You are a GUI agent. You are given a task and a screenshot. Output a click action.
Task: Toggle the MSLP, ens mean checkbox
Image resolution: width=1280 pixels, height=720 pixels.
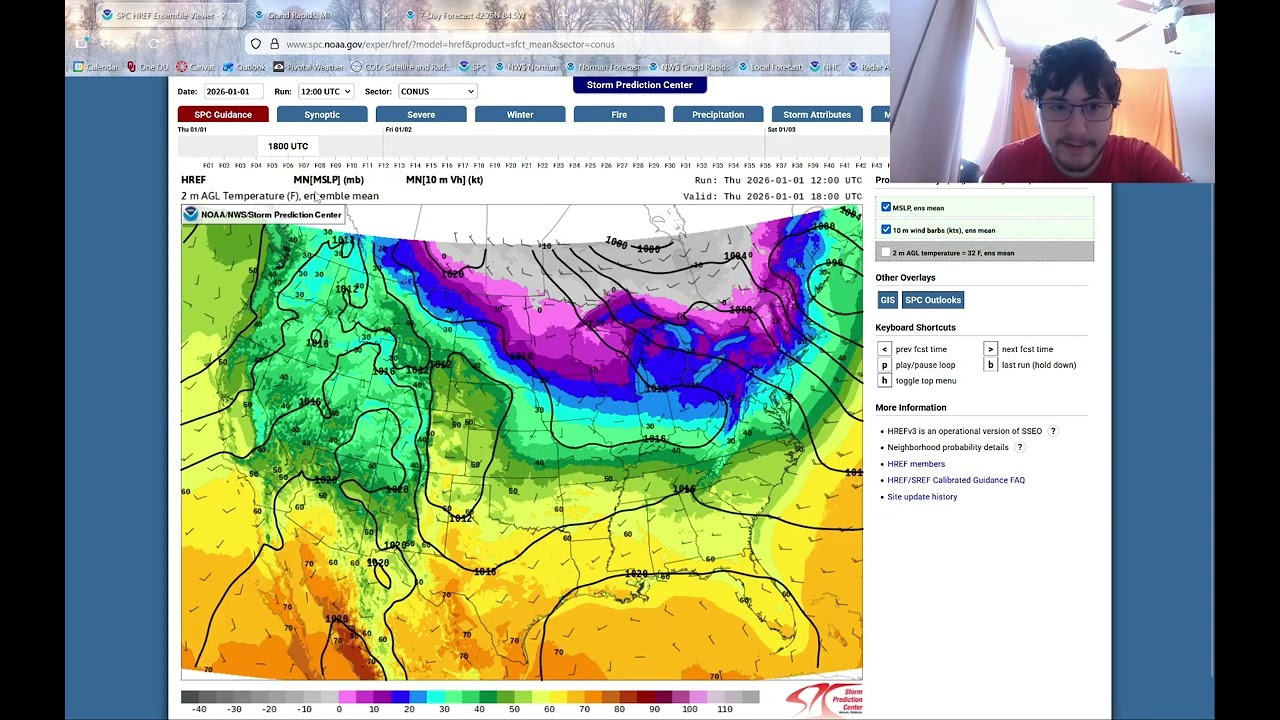pos(886,207)
